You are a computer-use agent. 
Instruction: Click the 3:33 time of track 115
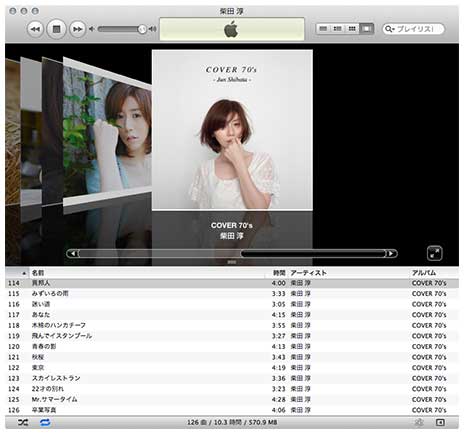[x=279, y=294]
